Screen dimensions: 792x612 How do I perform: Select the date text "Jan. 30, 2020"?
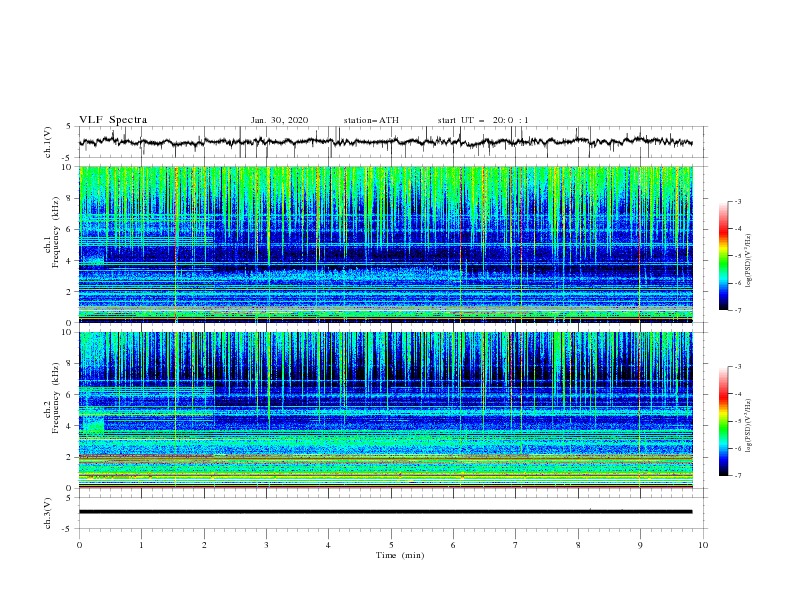(x=279, y=120)
